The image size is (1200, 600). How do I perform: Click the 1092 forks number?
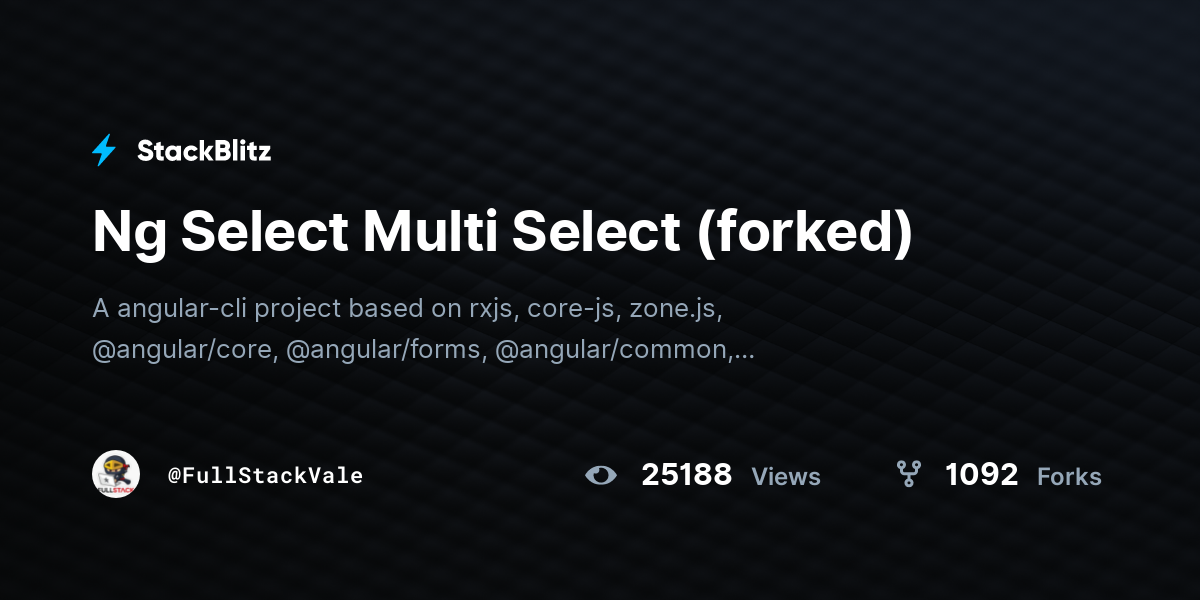click(x=981, y=475)
